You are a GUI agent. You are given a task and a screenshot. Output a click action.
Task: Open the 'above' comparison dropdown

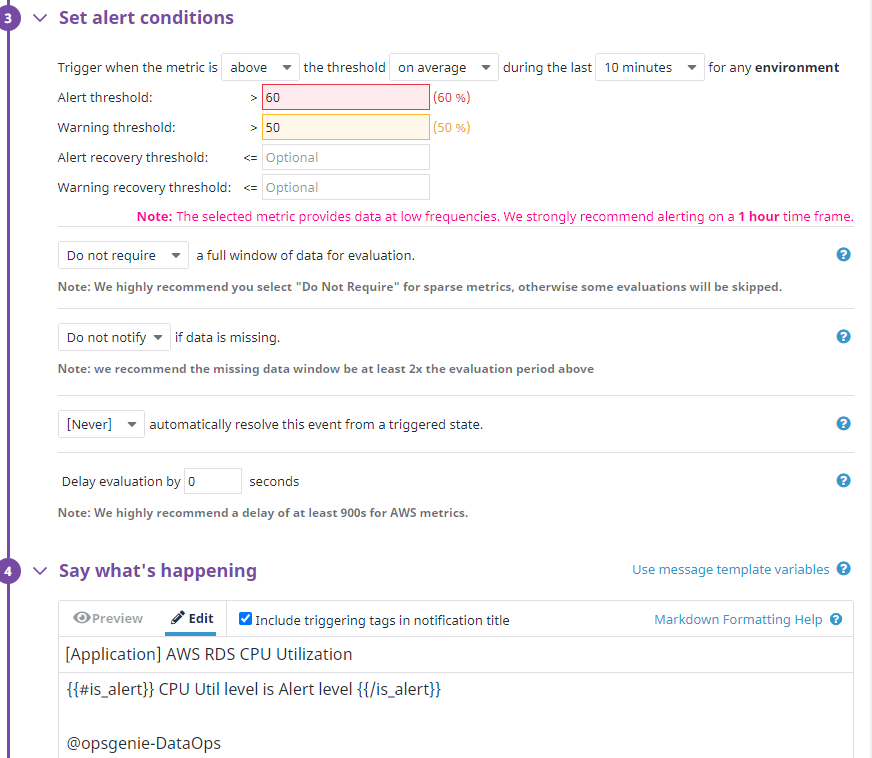pos(260,67)
